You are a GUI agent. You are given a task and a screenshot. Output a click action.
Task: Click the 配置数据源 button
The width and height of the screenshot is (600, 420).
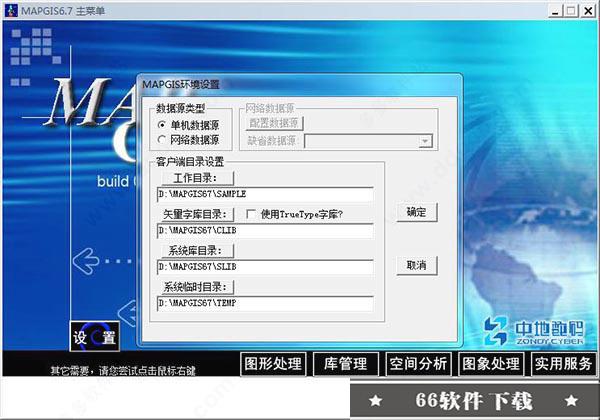click(274, 123)
